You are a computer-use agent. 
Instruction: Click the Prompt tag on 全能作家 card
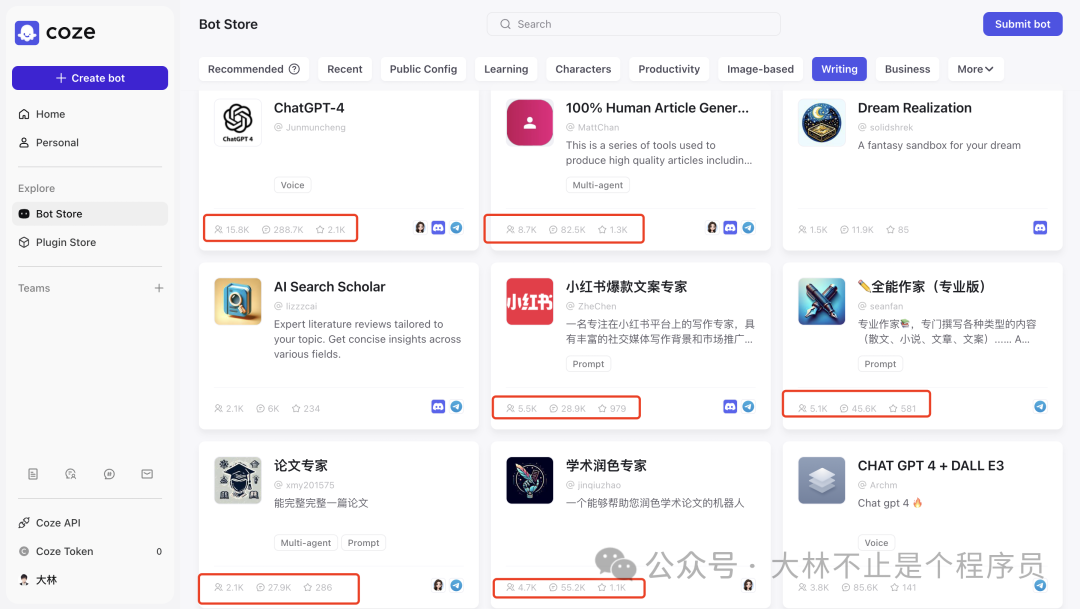coord(880,364)
